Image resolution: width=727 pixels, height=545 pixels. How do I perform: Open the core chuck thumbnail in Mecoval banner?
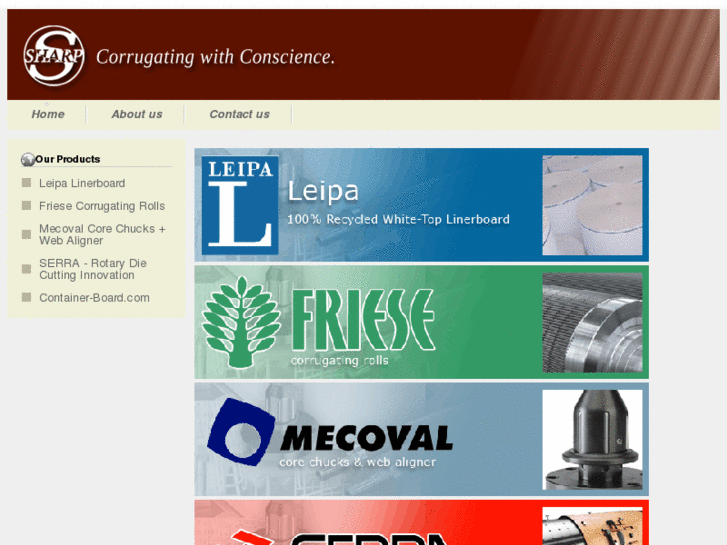pyautogui.click(x=592, y=440)
